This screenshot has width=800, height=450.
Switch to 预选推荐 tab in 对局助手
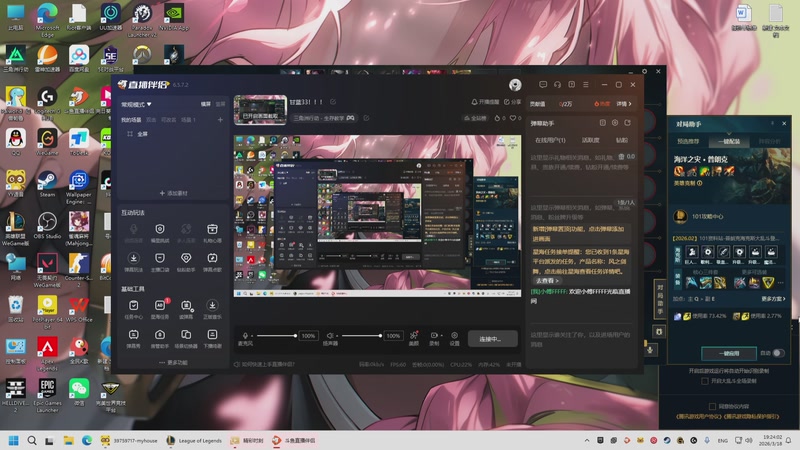click(688, 141)
